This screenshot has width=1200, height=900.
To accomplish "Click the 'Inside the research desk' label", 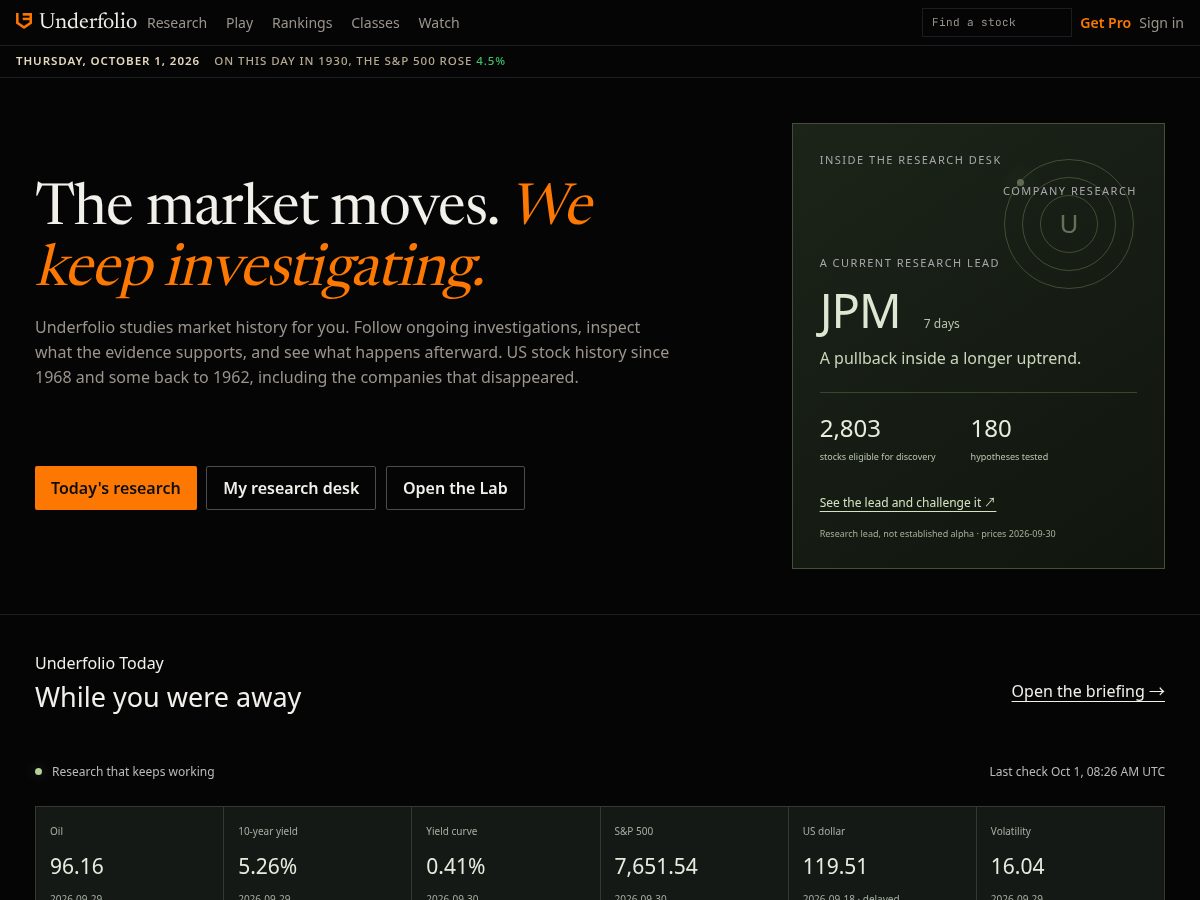I will tap(910, 160).
